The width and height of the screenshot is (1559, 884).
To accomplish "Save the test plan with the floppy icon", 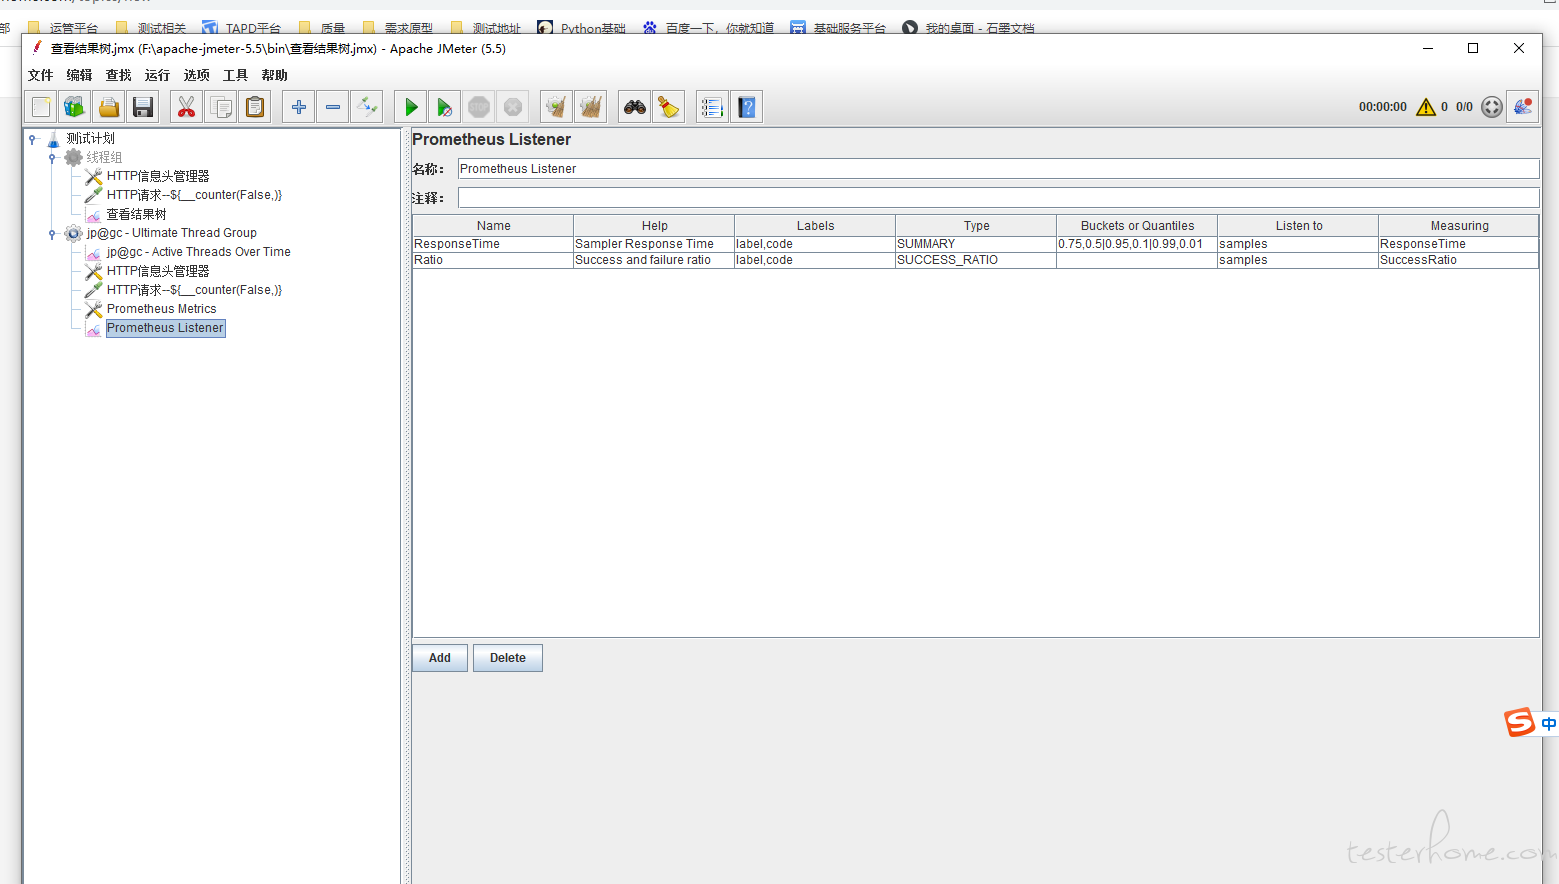I will tap(143, 107).
